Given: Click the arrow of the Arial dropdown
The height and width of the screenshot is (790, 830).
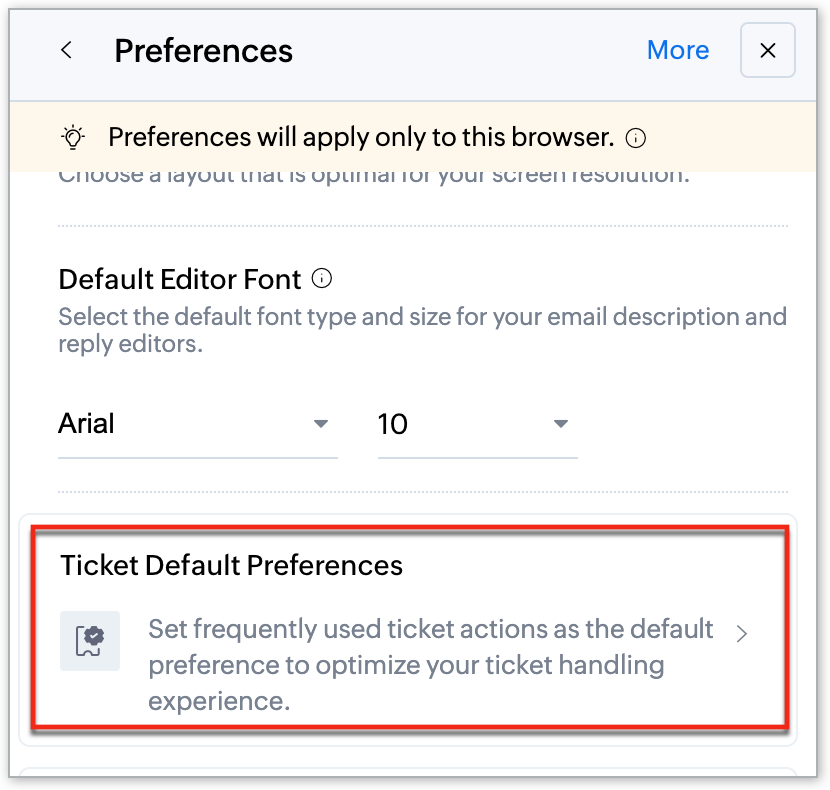Looking at the screenshot, I should [321, 424].
